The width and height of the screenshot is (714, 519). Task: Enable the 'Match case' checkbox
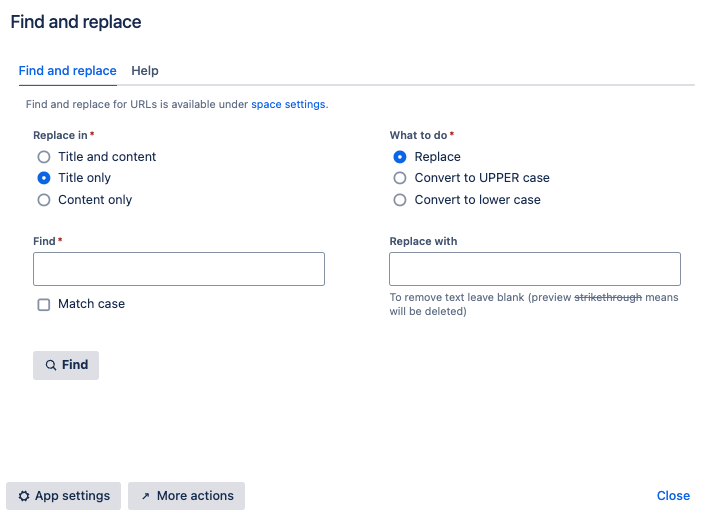(x=44, y=305)
